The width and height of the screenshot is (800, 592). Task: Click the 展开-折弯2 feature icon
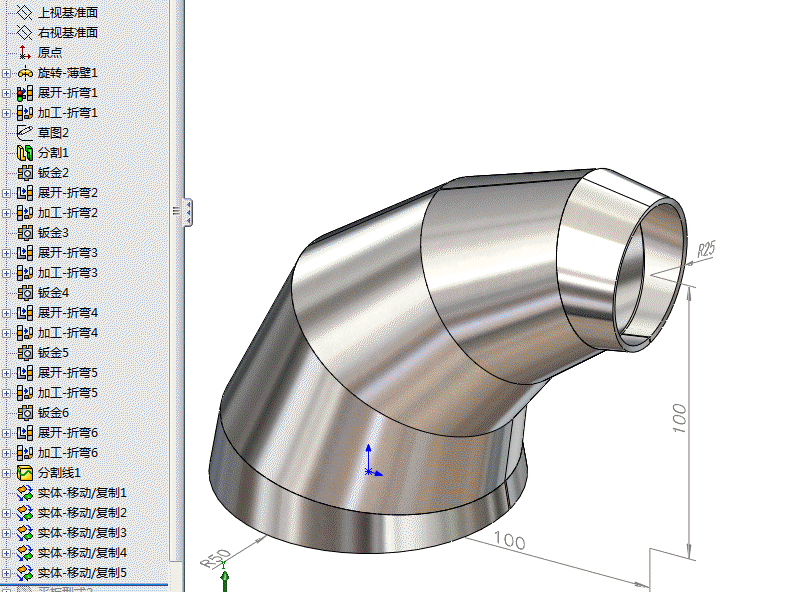(24, 193)
